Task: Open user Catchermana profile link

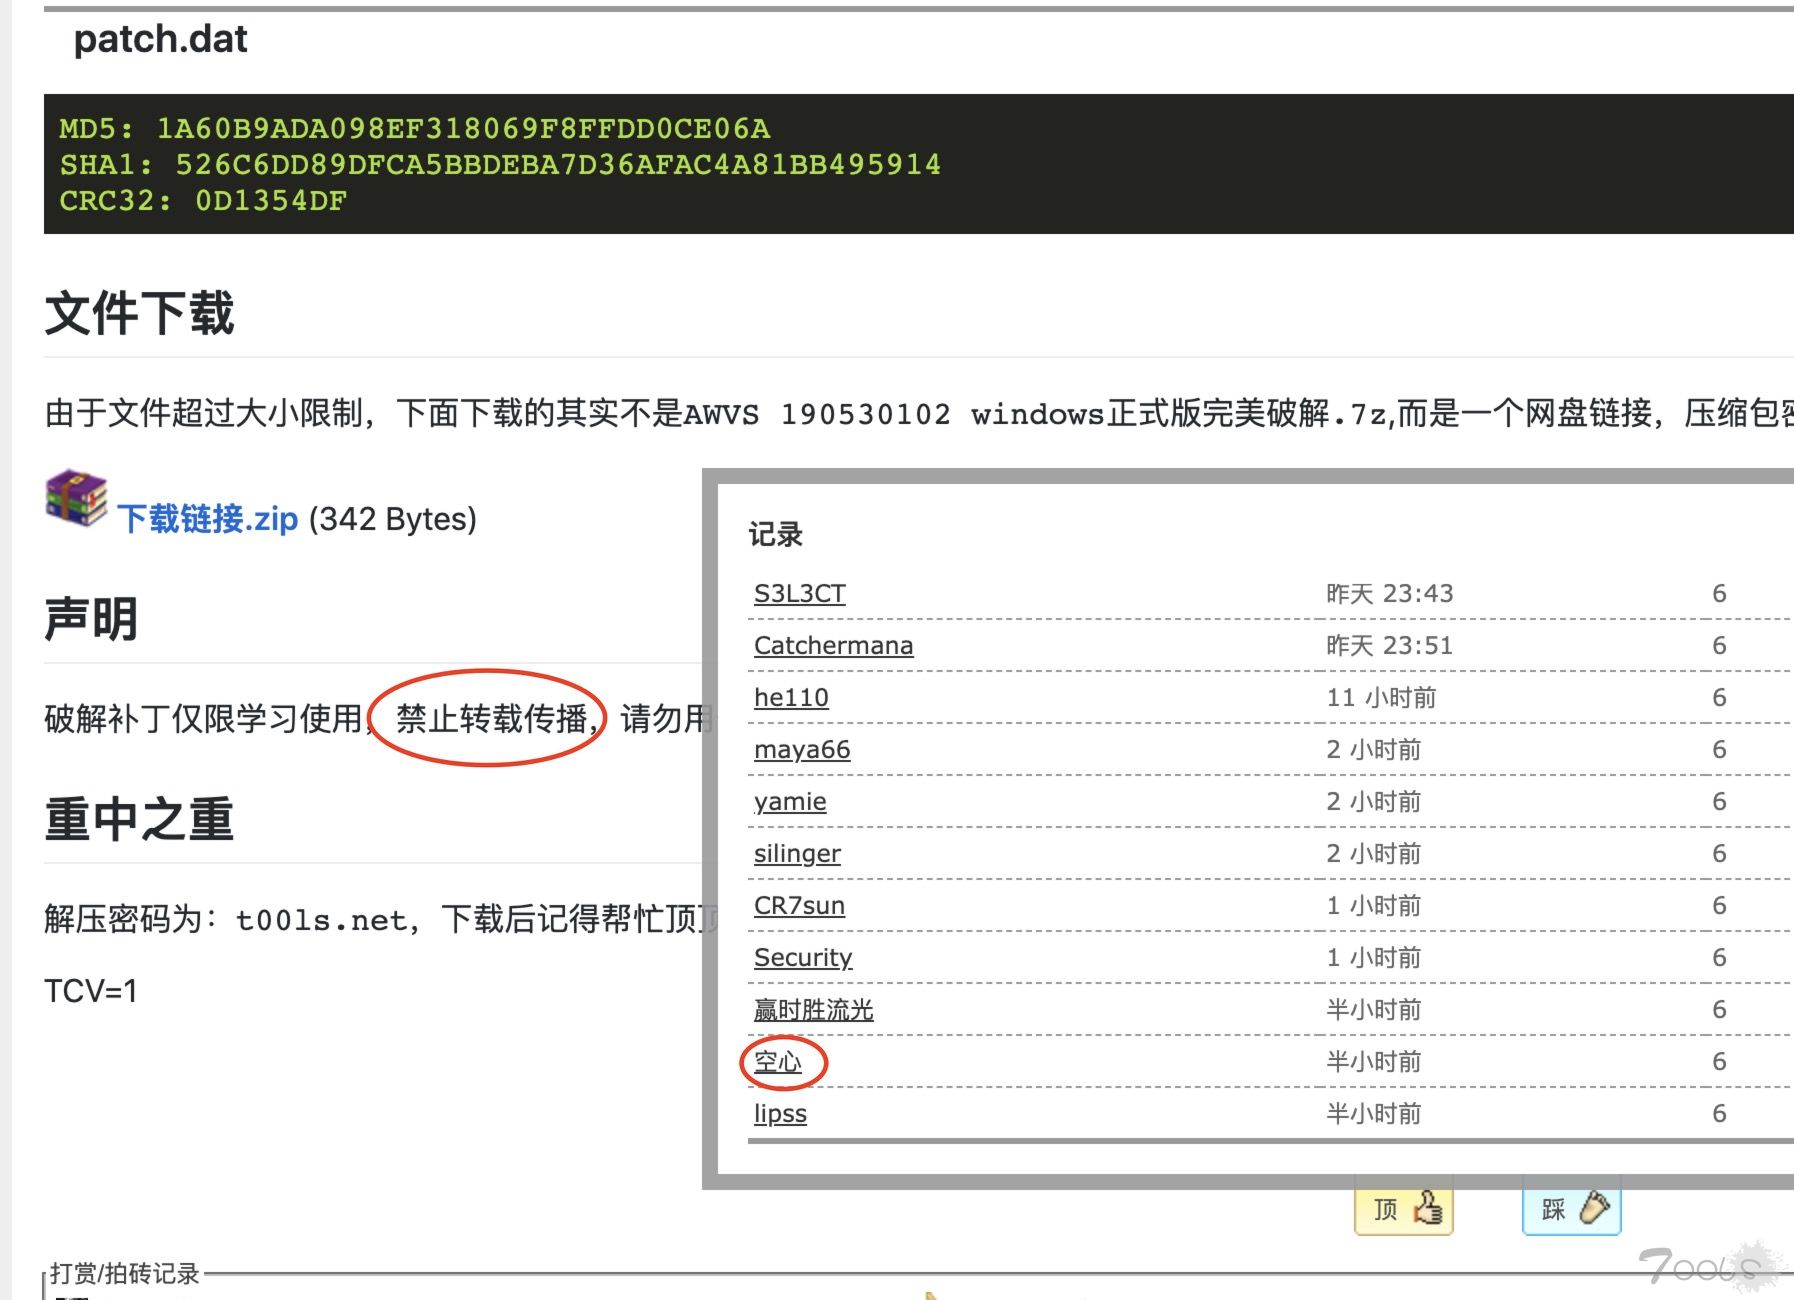Action: pos(833,646)
